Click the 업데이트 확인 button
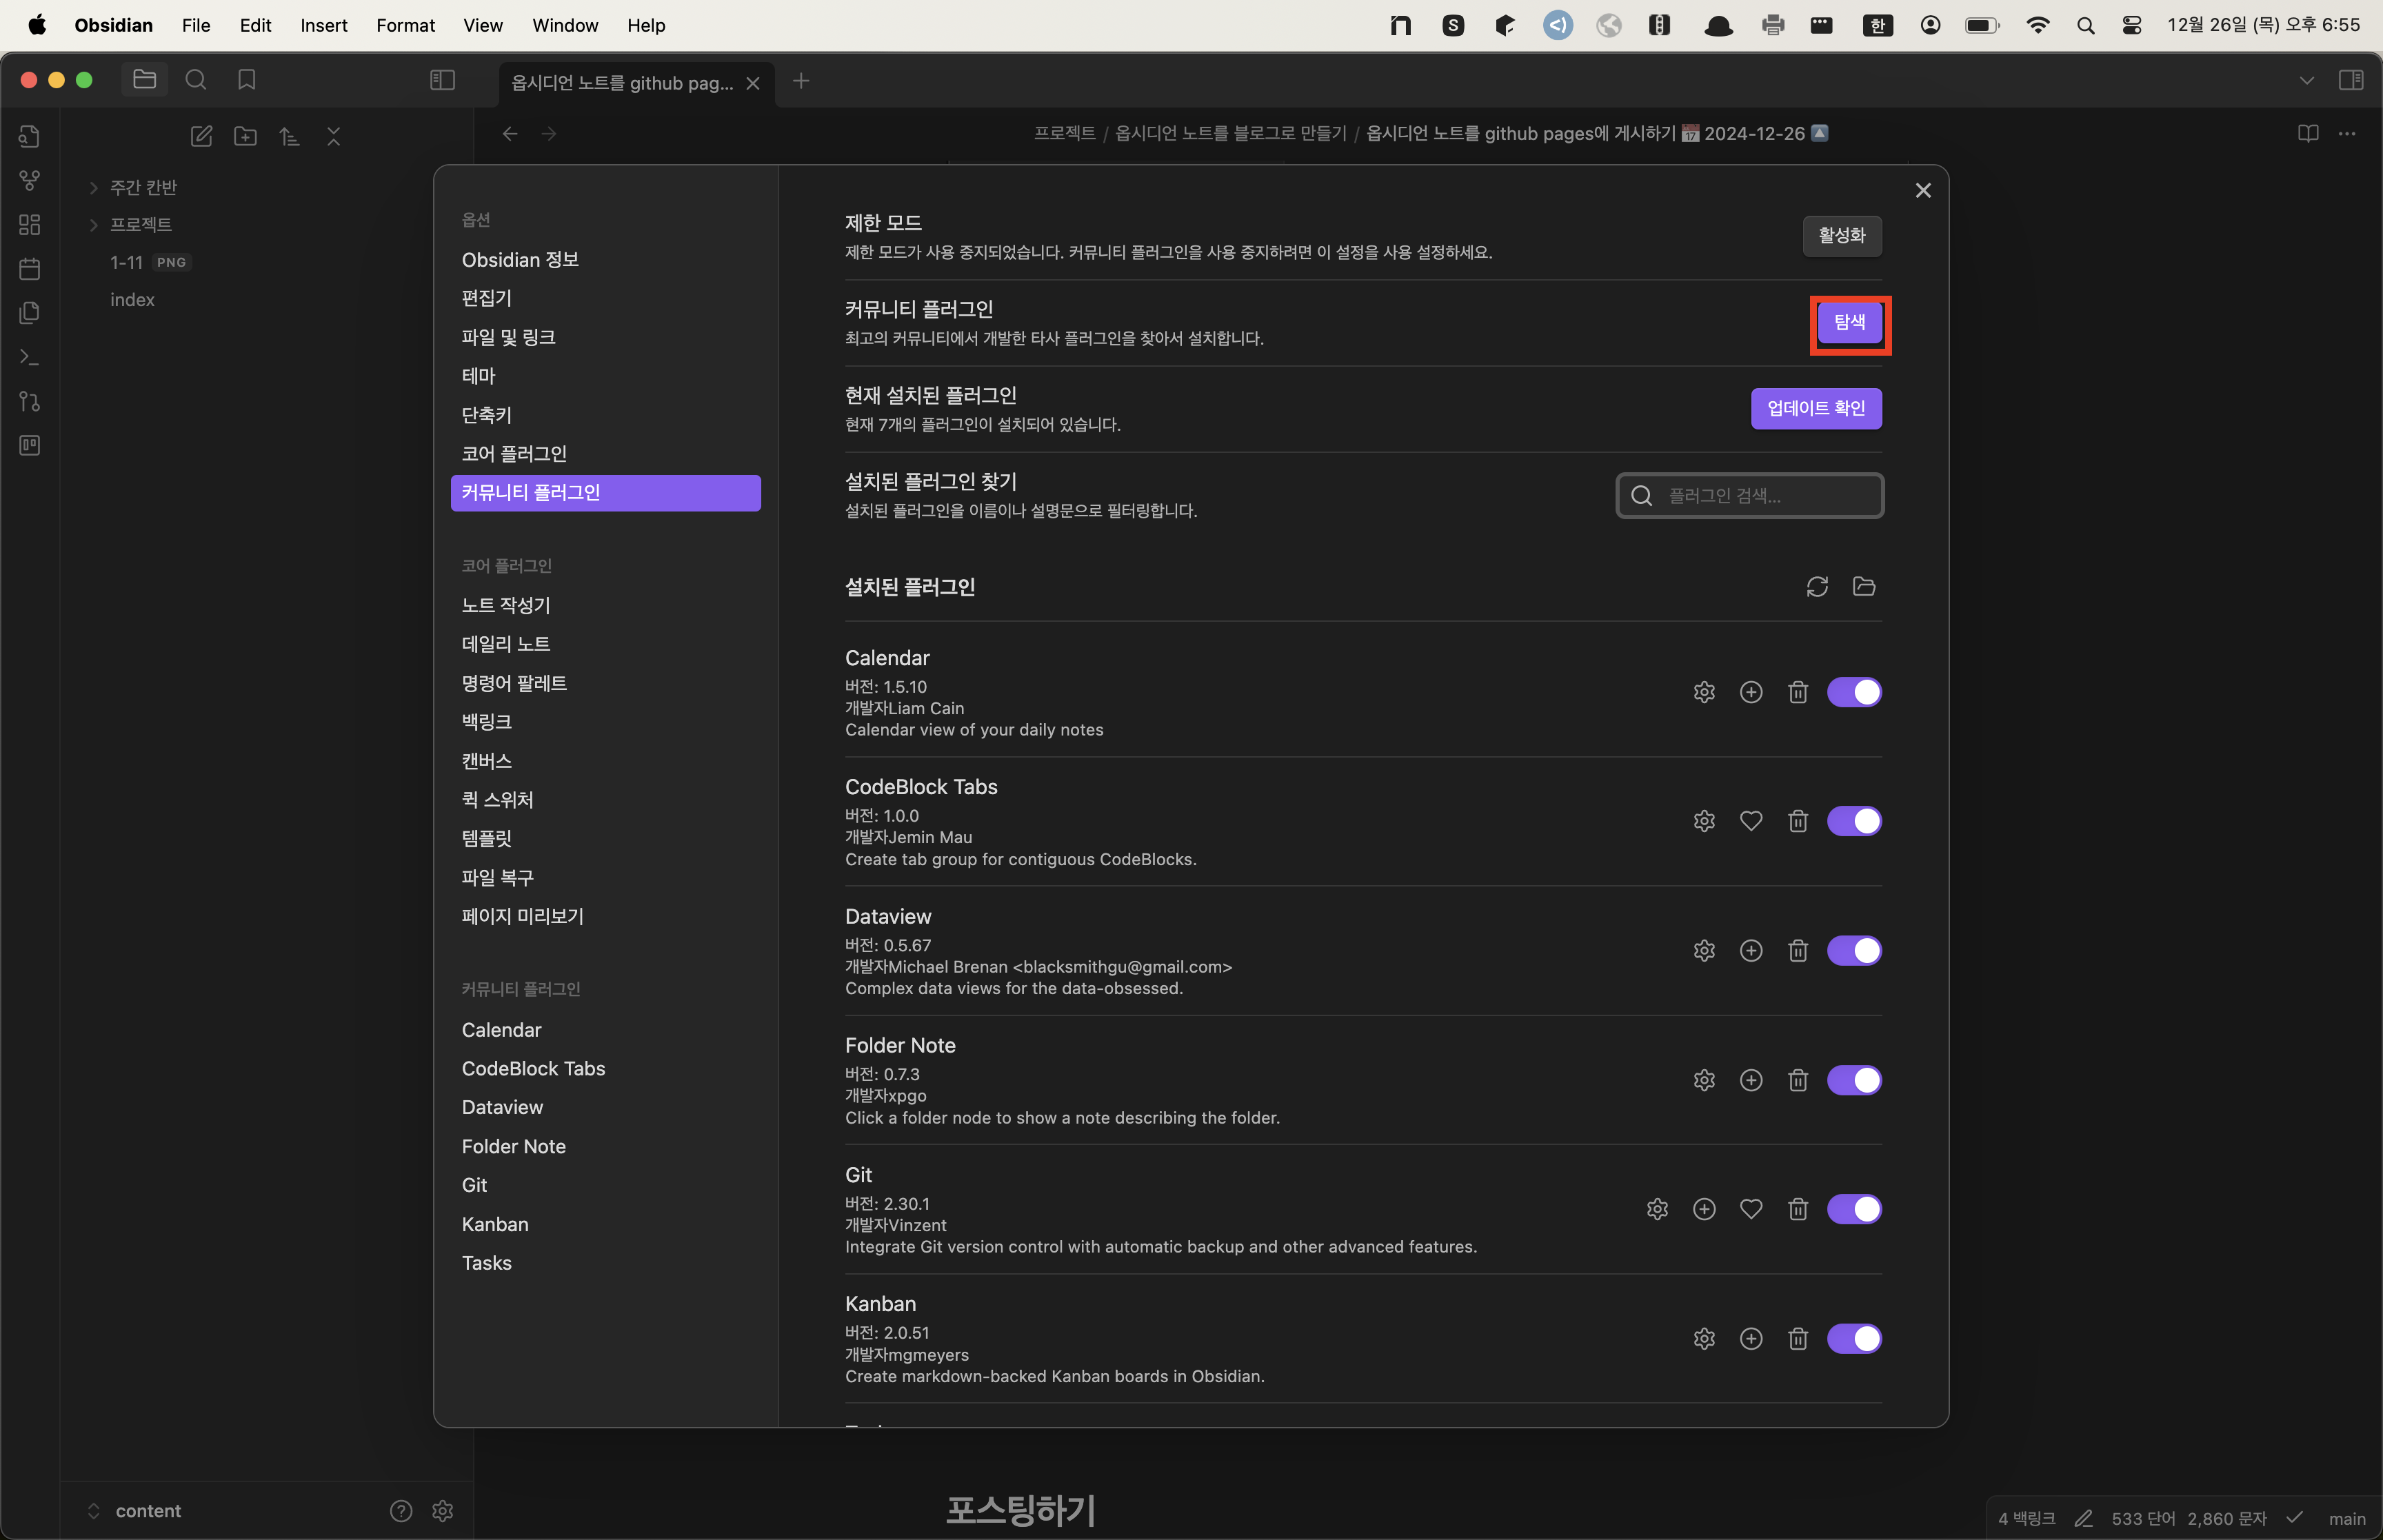 pyautogui.click(x=1816, y=408)
